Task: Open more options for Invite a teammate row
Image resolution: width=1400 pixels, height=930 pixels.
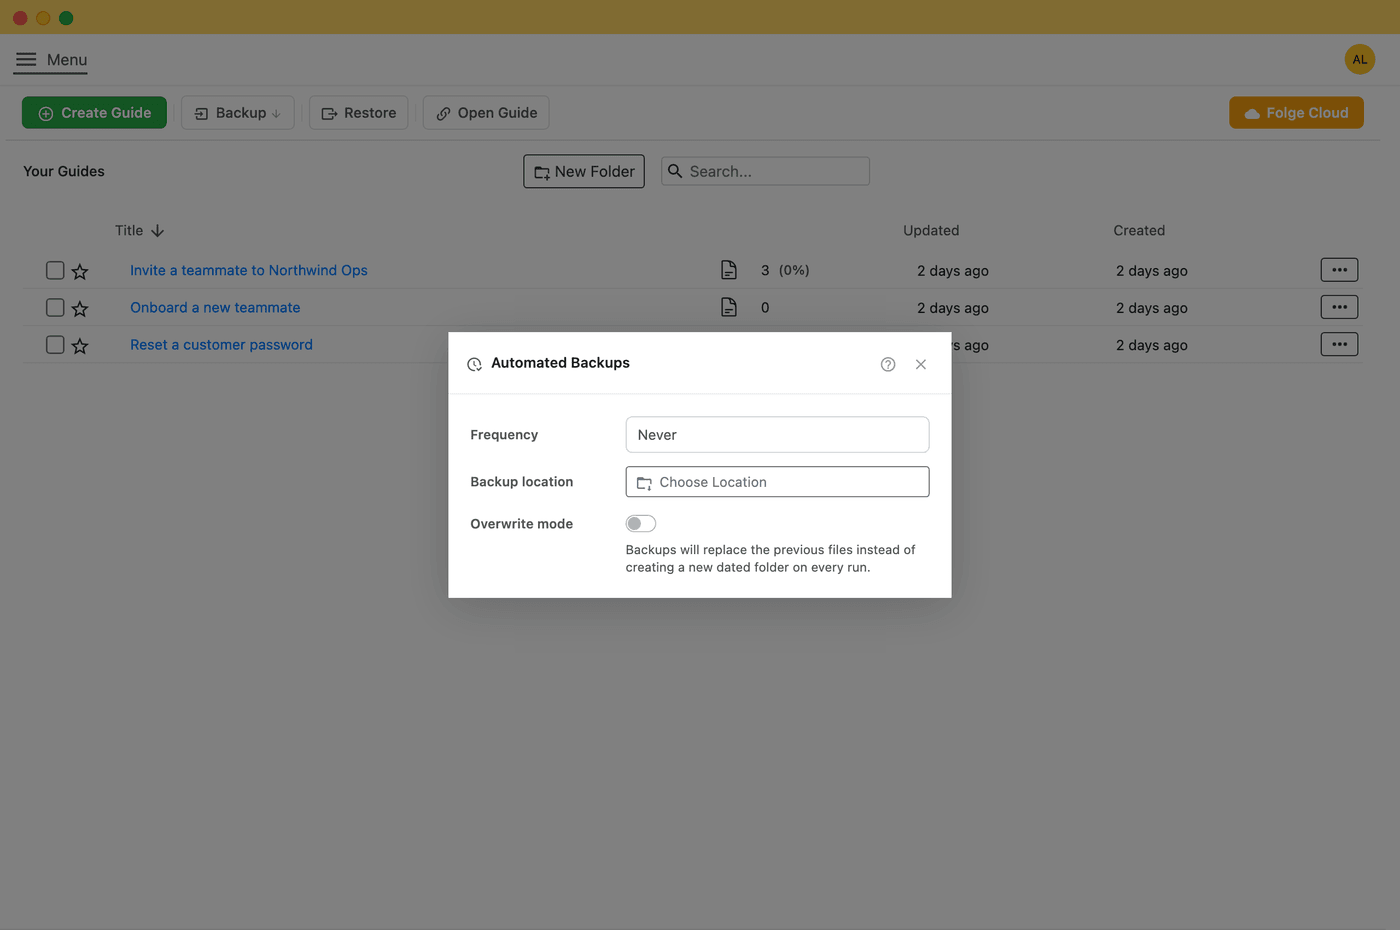Action: [x=1339, y=270]
